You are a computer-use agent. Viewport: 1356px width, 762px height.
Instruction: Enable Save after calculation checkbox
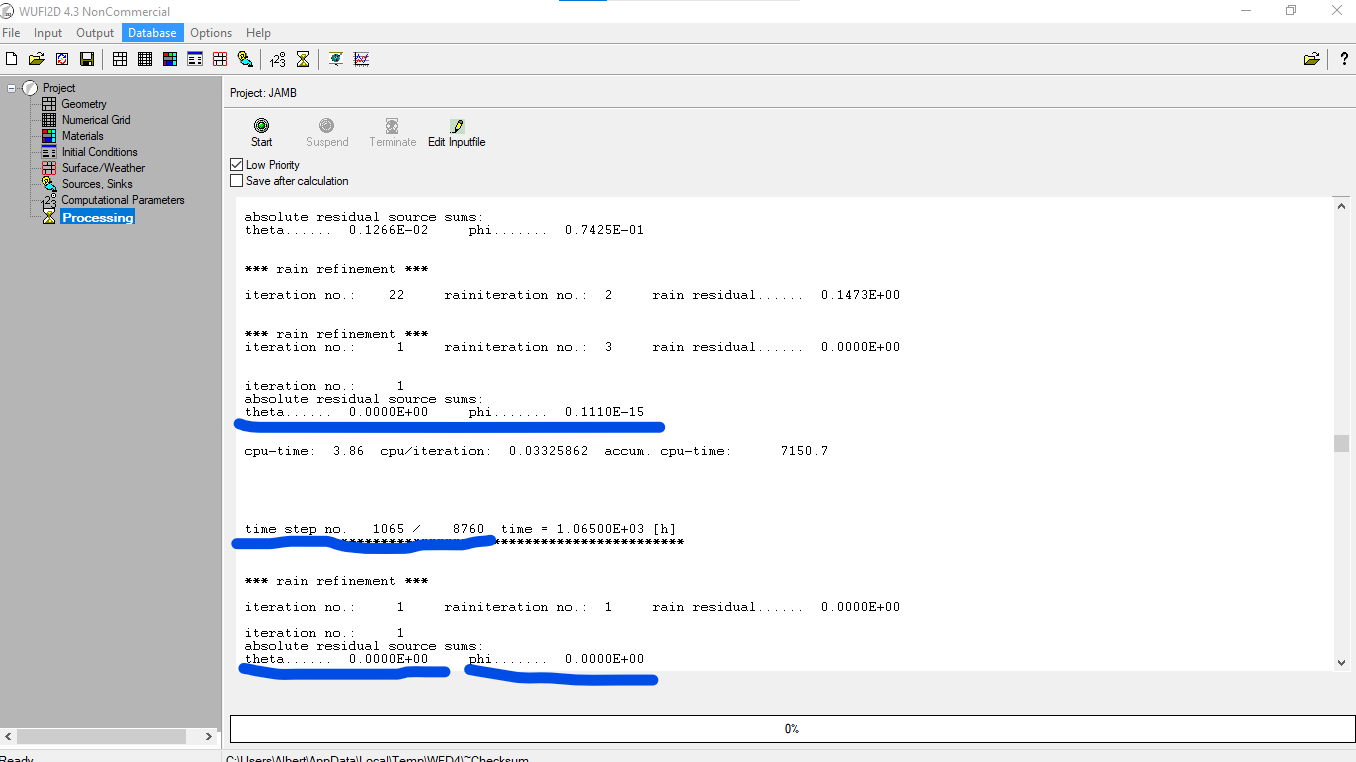pos(237,181)
